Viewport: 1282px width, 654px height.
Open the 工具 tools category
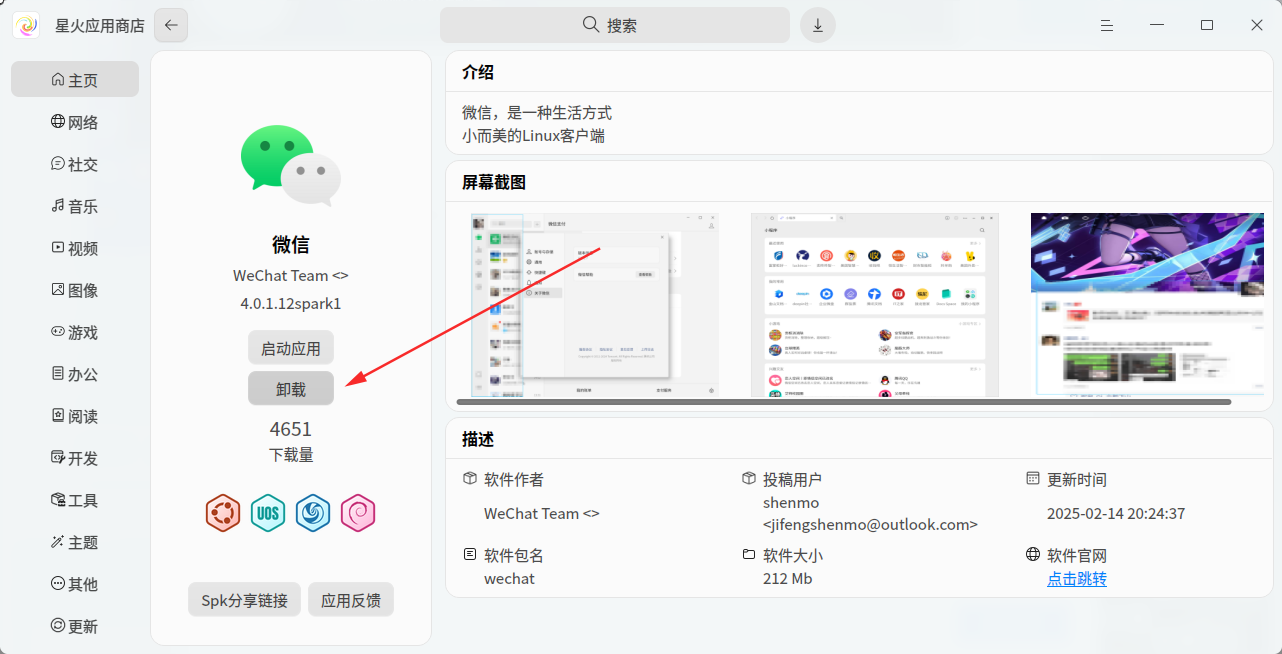[x=75, y=500]
